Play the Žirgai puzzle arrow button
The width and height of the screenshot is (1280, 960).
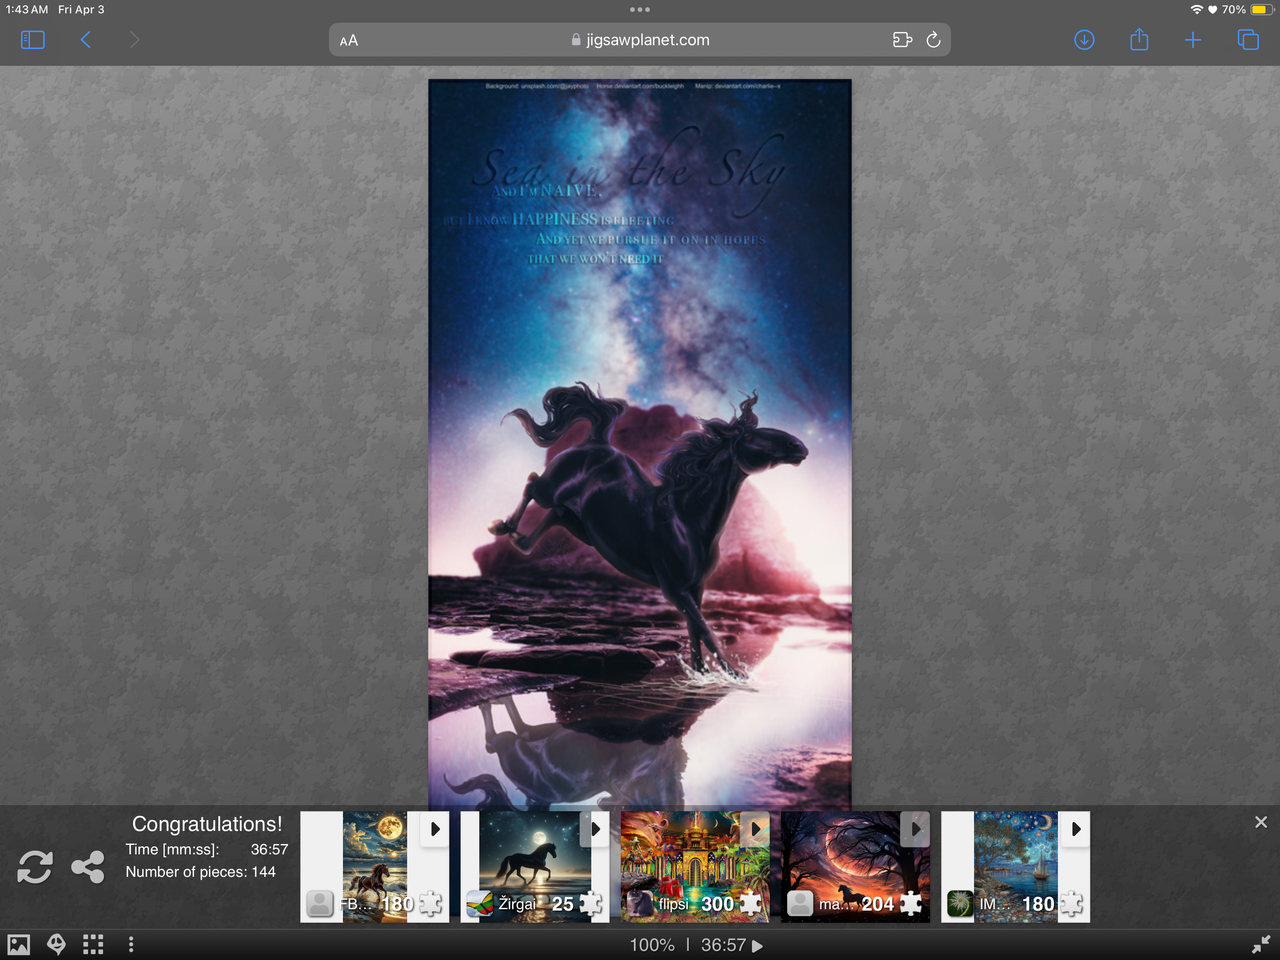595,829
